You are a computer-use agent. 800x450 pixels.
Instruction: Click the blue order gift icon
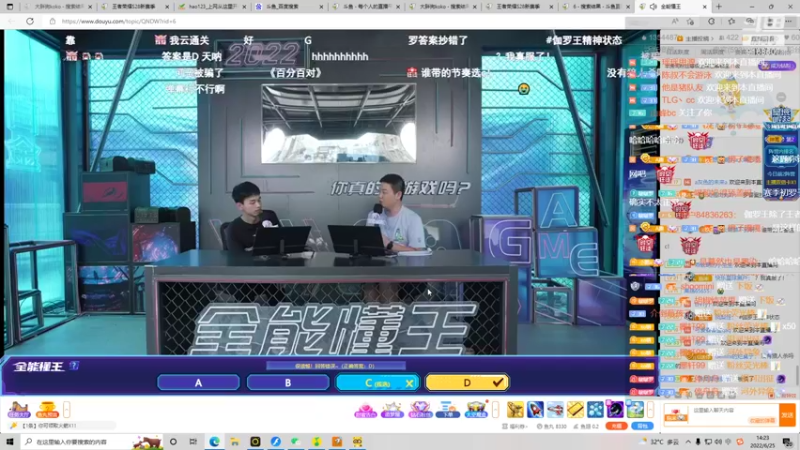coord(448,409)
